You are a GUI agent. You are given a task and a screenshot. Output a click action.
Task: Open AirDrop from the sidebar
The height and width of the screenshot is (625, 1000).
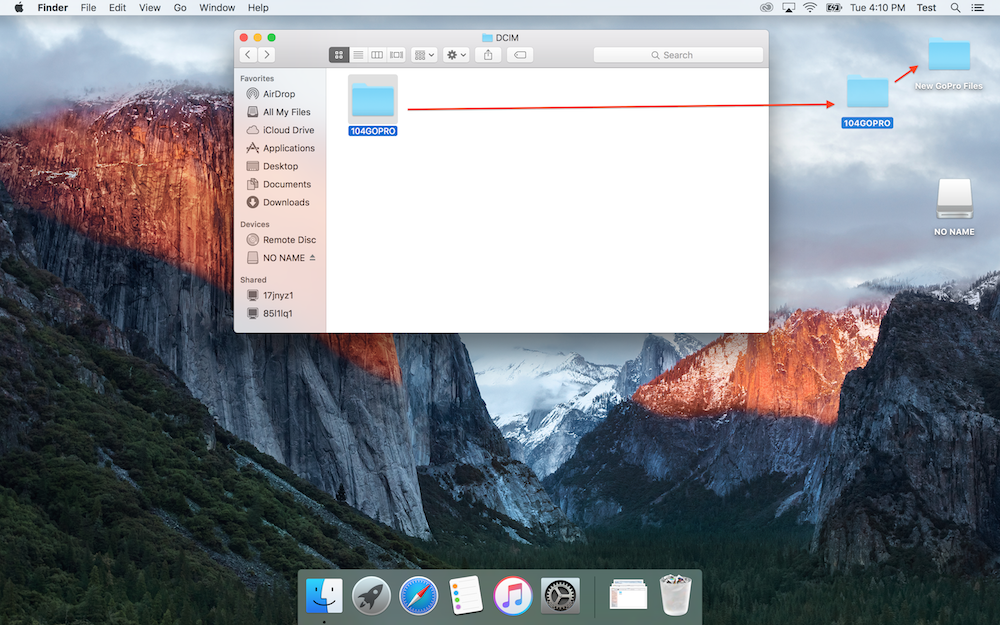(281, 93)
